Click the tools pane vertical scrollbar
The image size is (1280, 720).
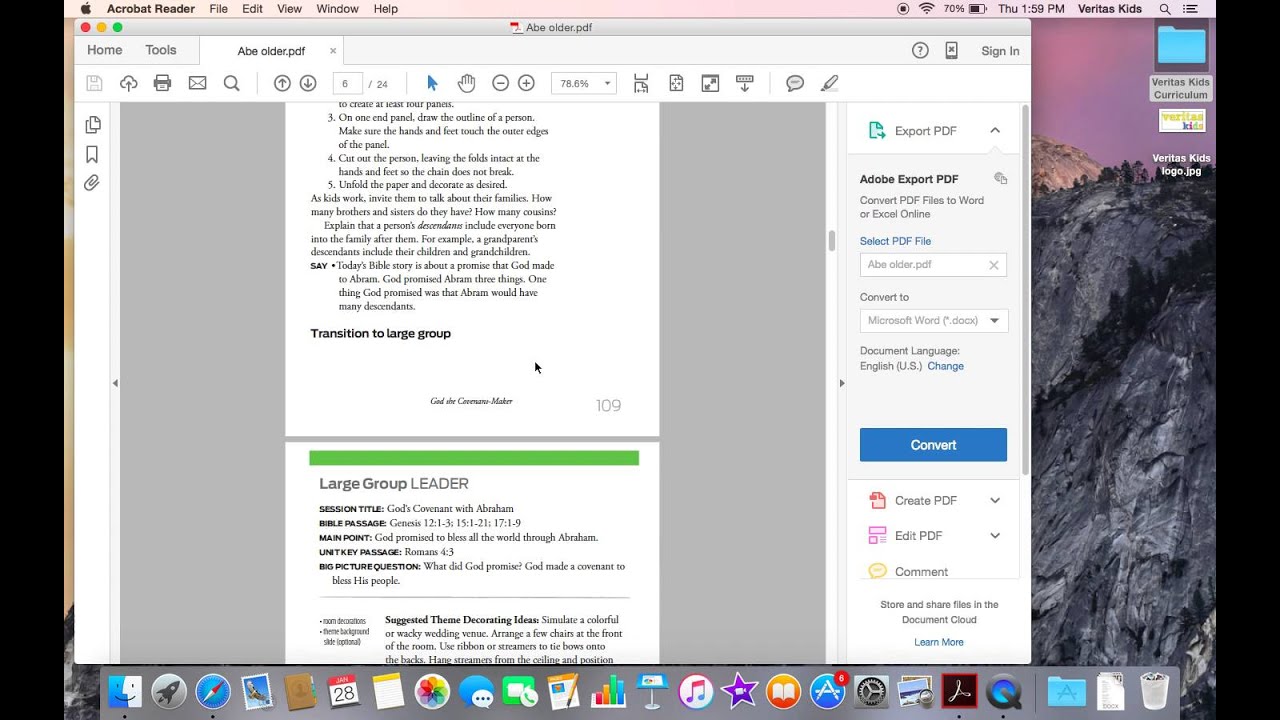[x=1024, y=290]
